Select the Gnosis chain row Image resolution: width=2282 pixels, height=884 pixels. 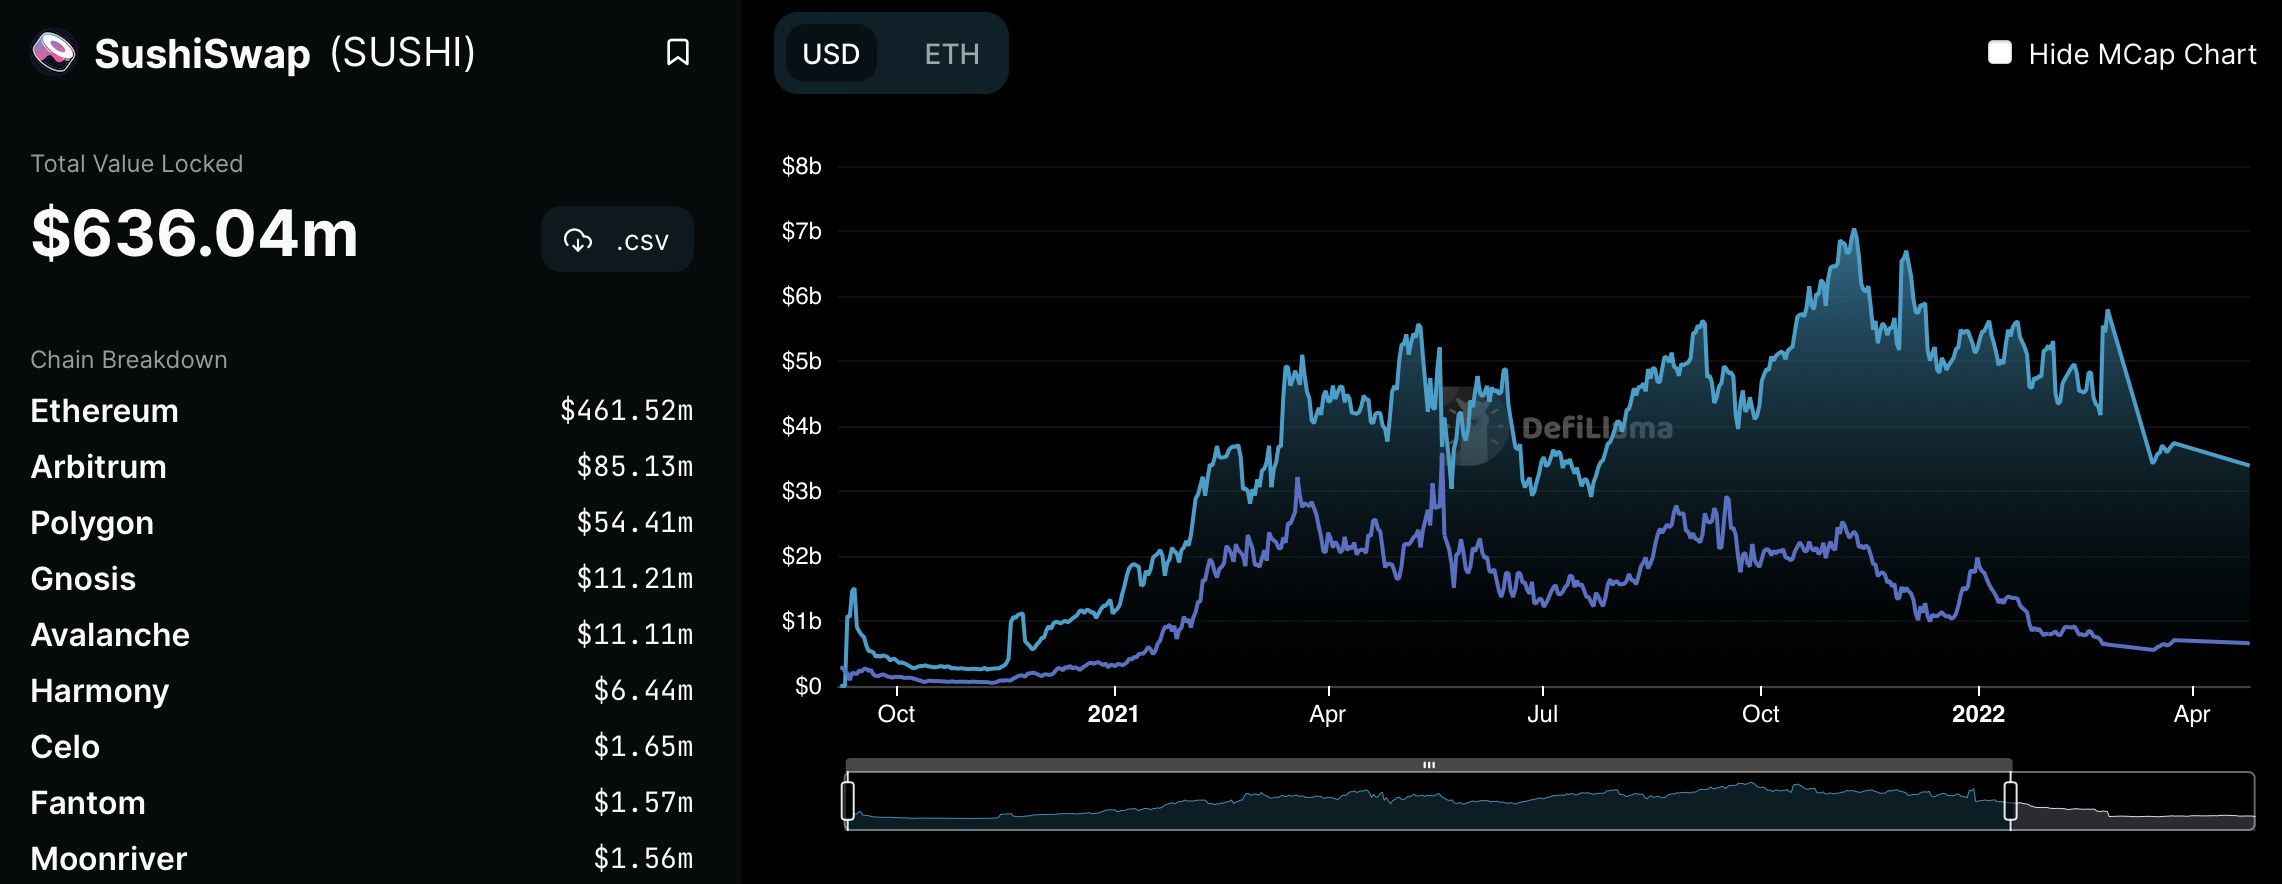(x=362, y=579)
